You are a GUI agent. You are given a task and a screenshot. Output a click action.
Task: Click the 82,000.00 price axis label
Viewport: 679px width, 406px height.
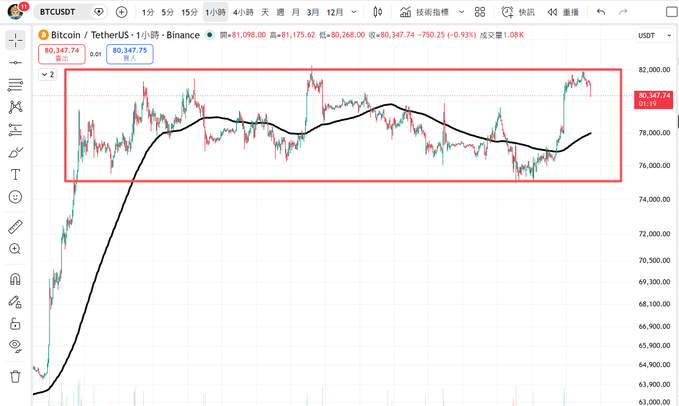(654, 70)
